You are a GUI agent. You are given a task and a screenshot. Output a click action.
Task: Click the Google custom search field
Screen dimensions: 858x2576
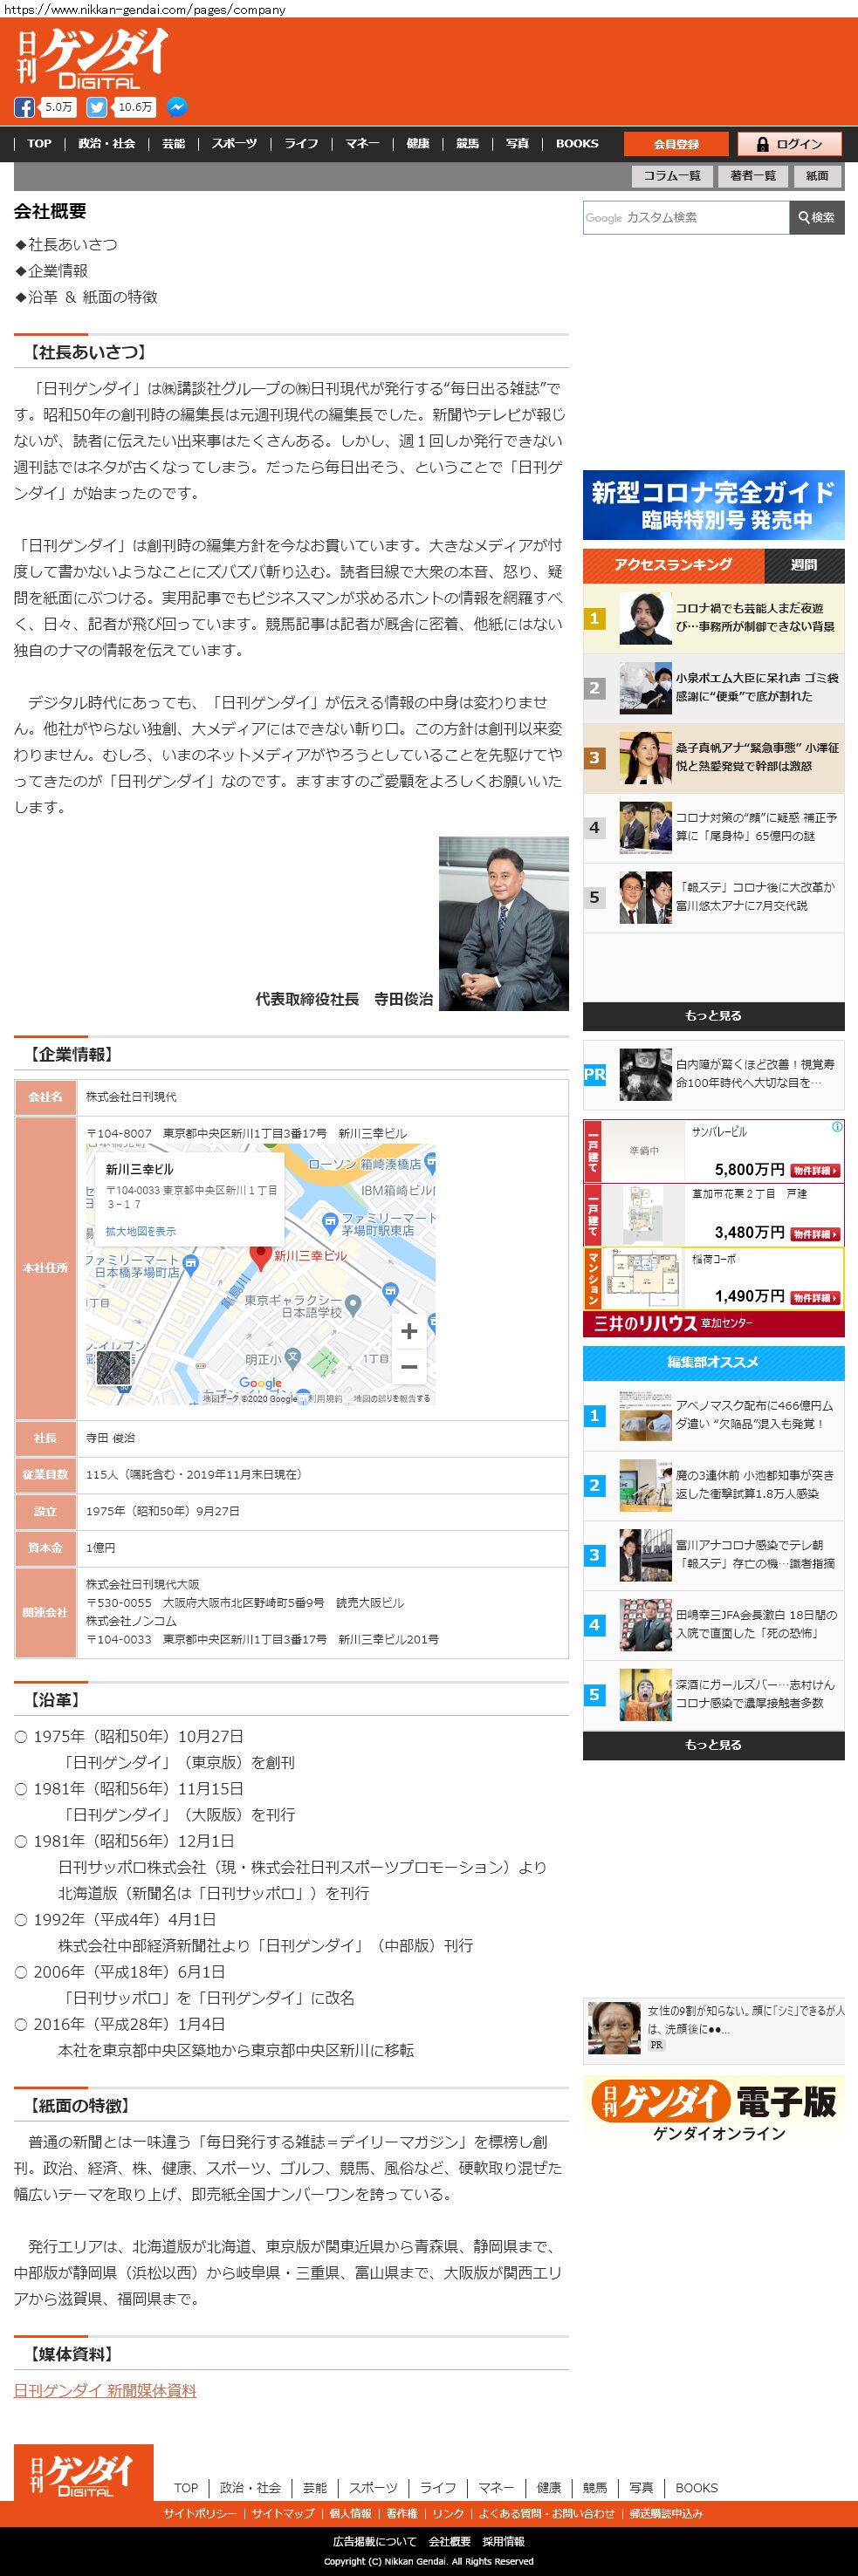(x=686, y=218)
